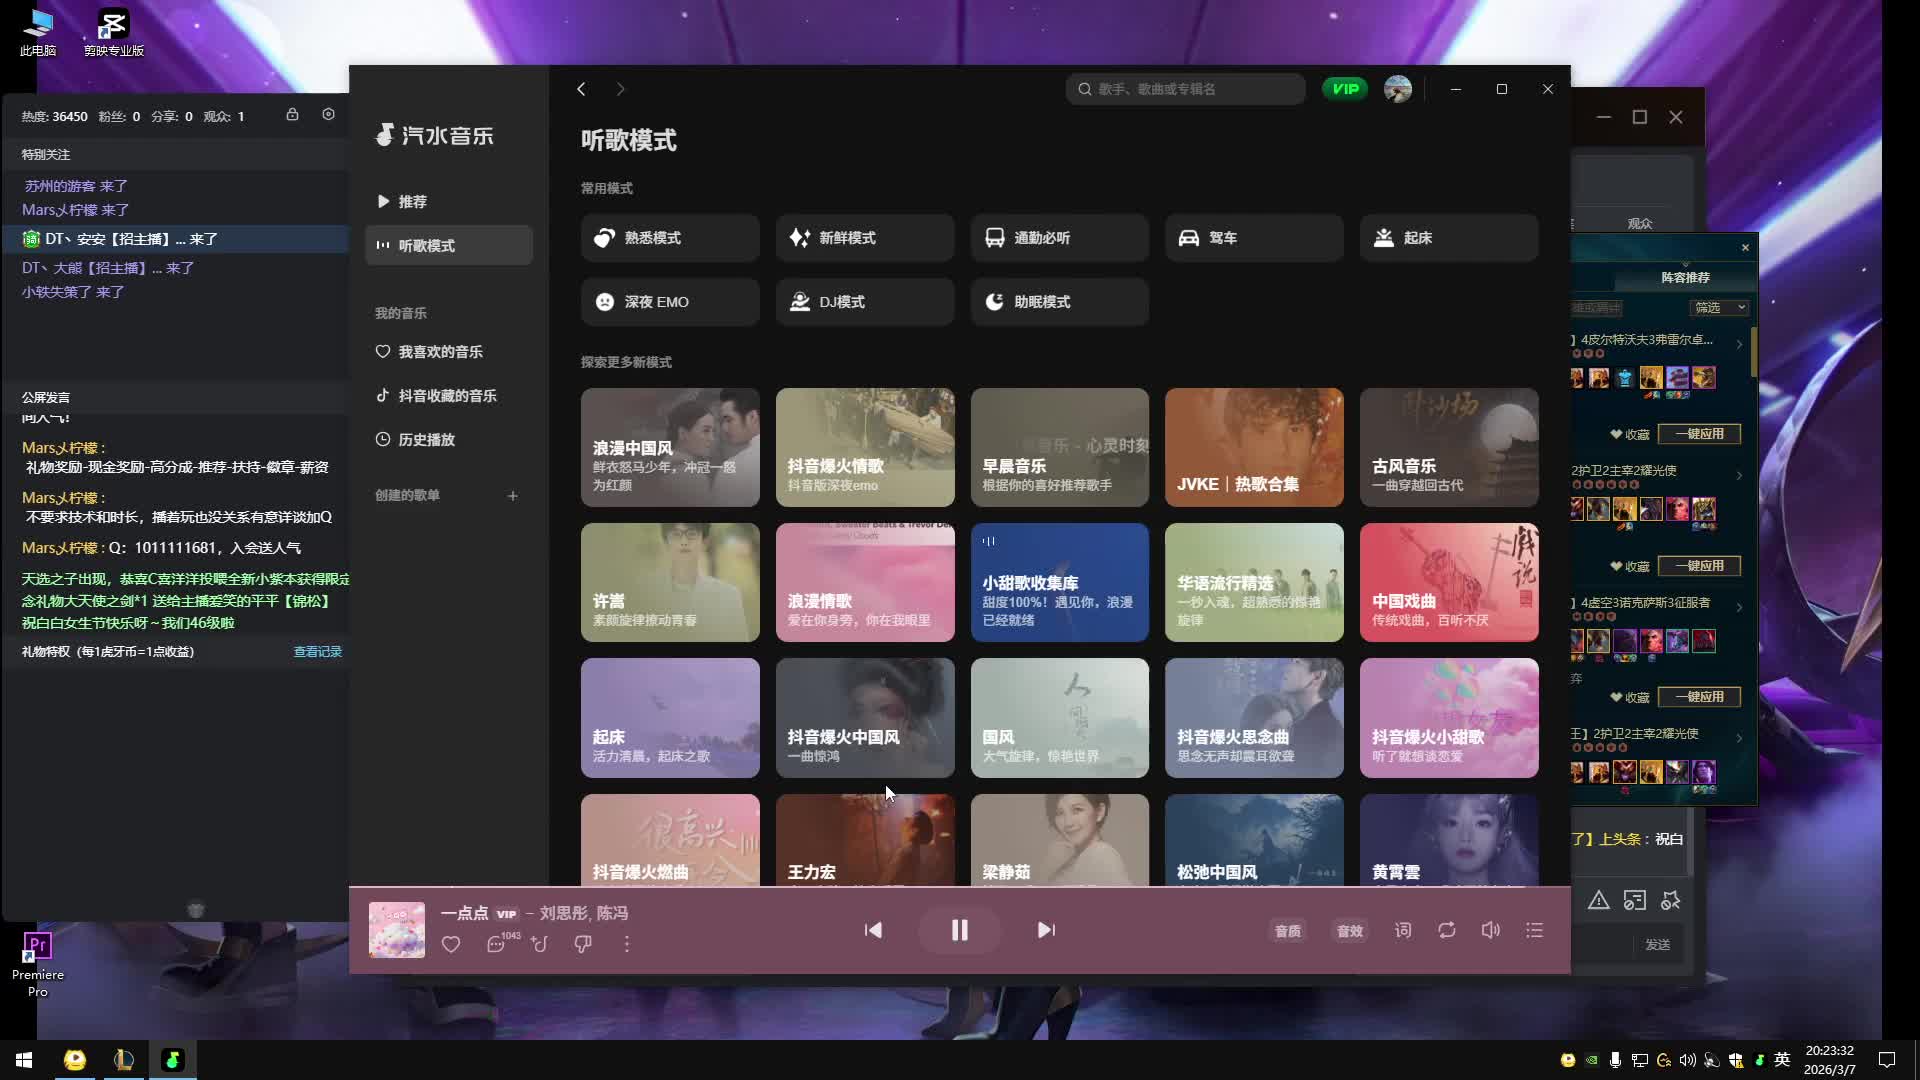Pause the playing track
Screen dimensions: 1920x1080
pyautogui.click(x=959, y=931)
